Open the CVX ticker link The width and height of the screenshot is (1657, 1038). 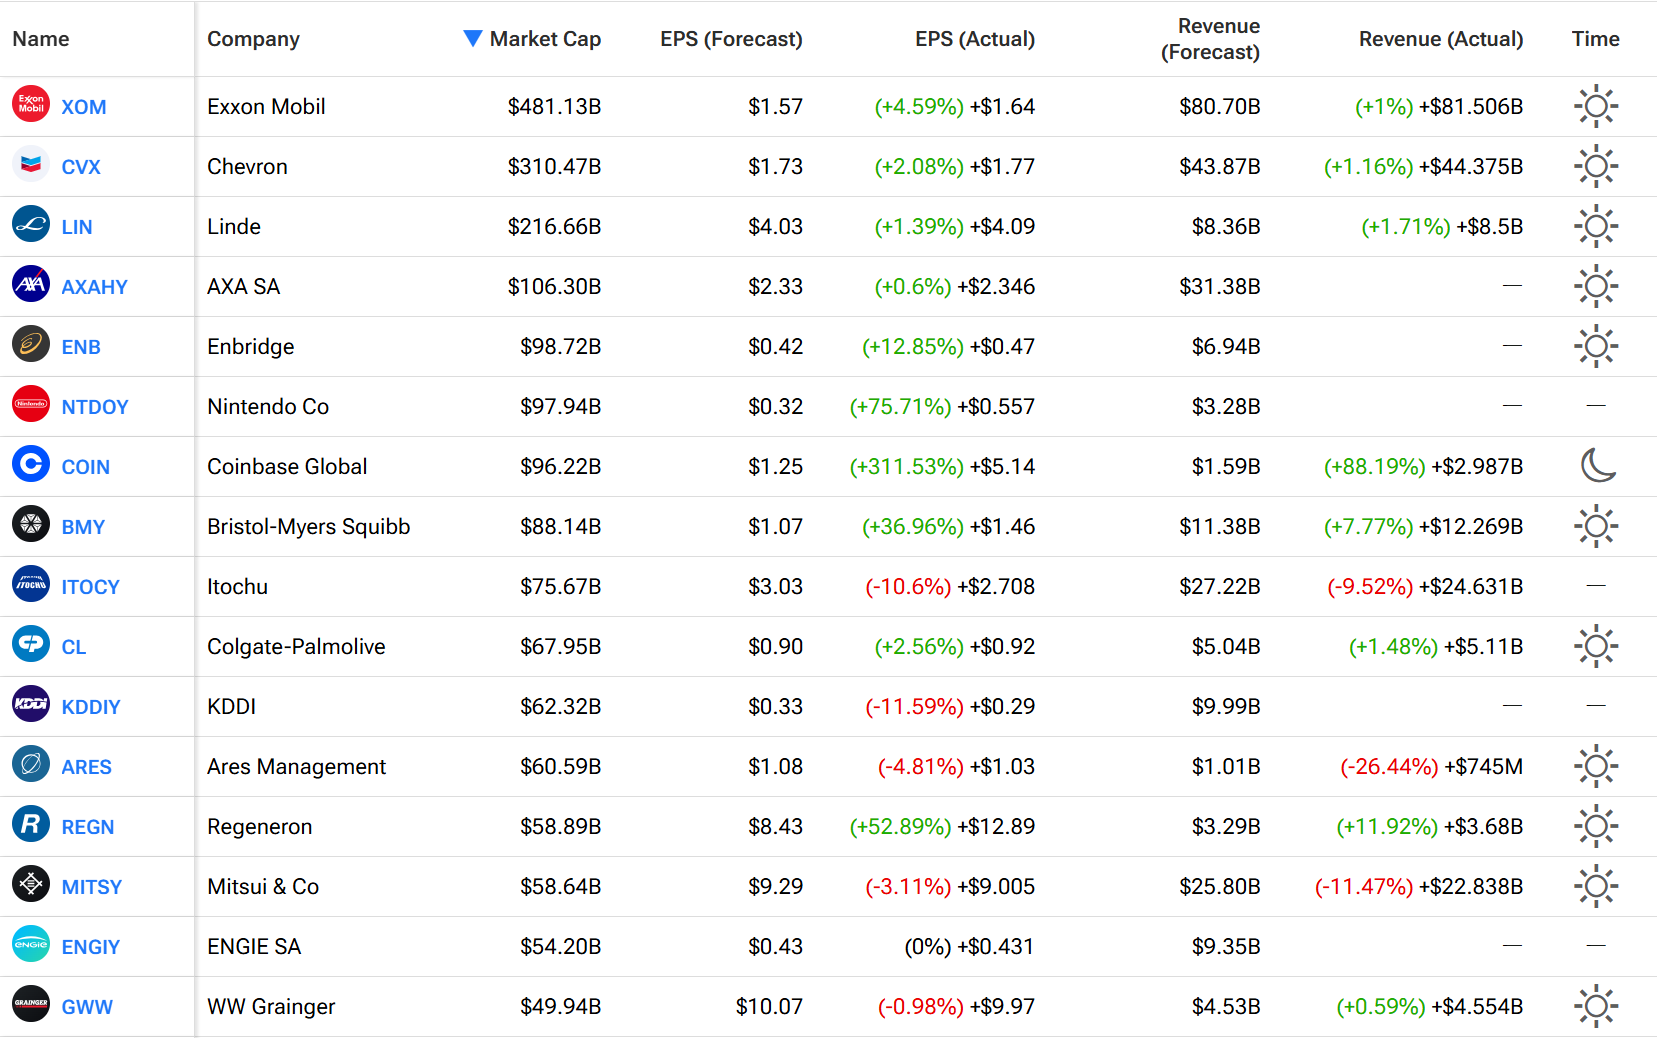[81, 167]
